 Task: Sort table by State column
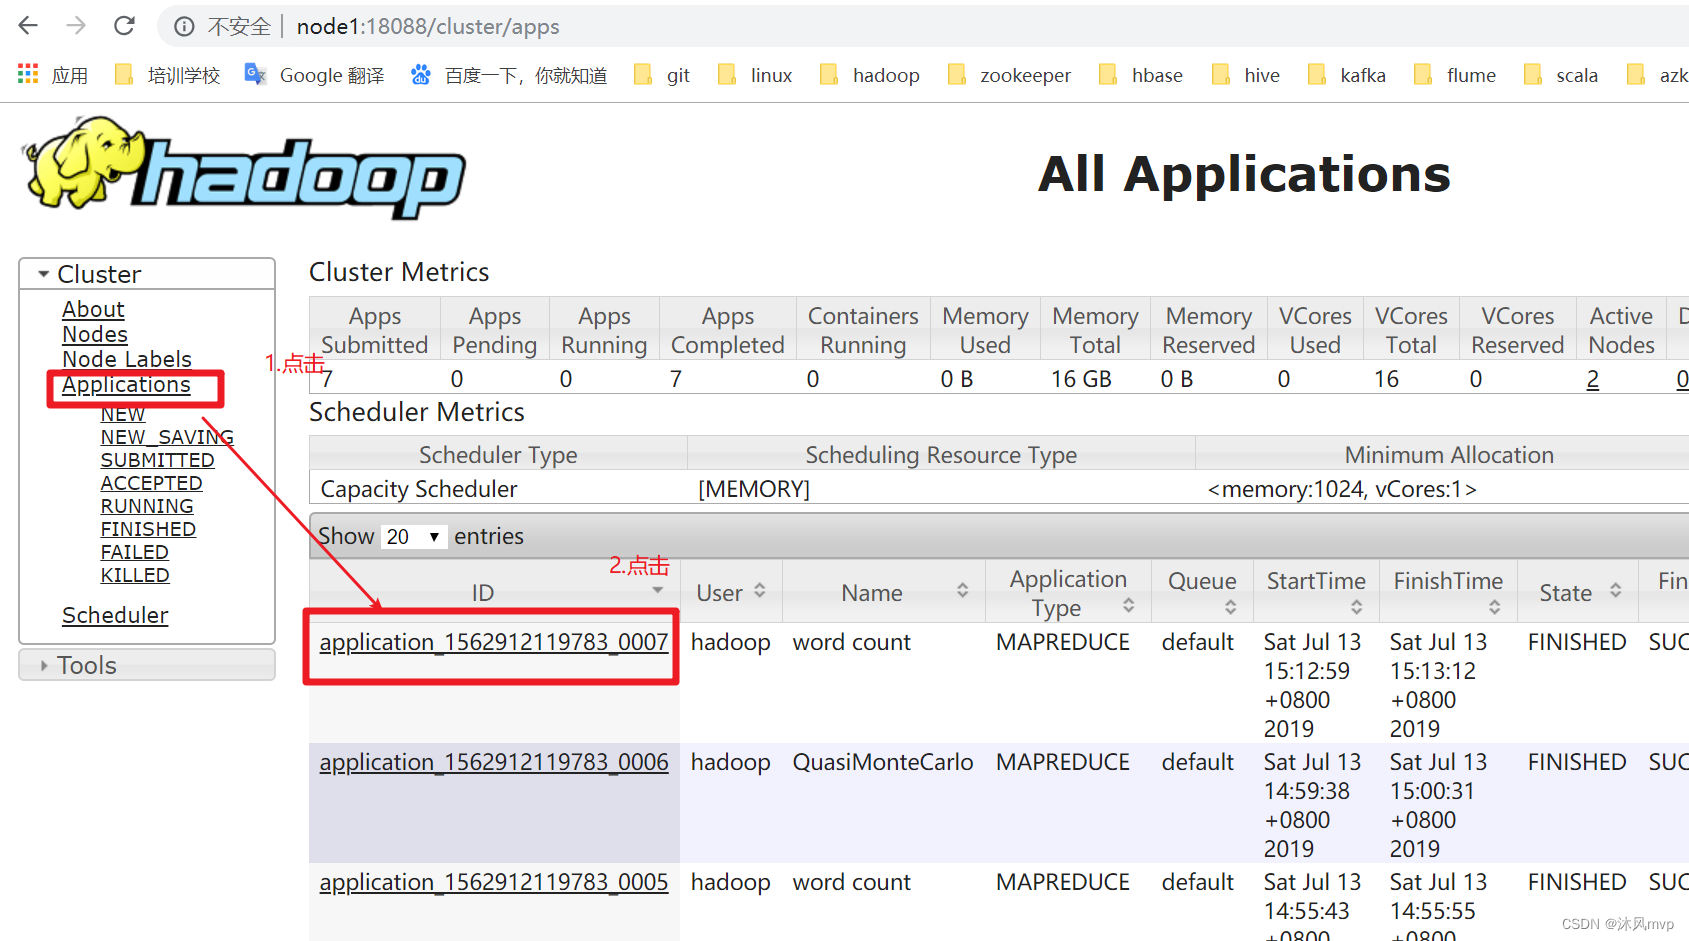click(1615, 591)
